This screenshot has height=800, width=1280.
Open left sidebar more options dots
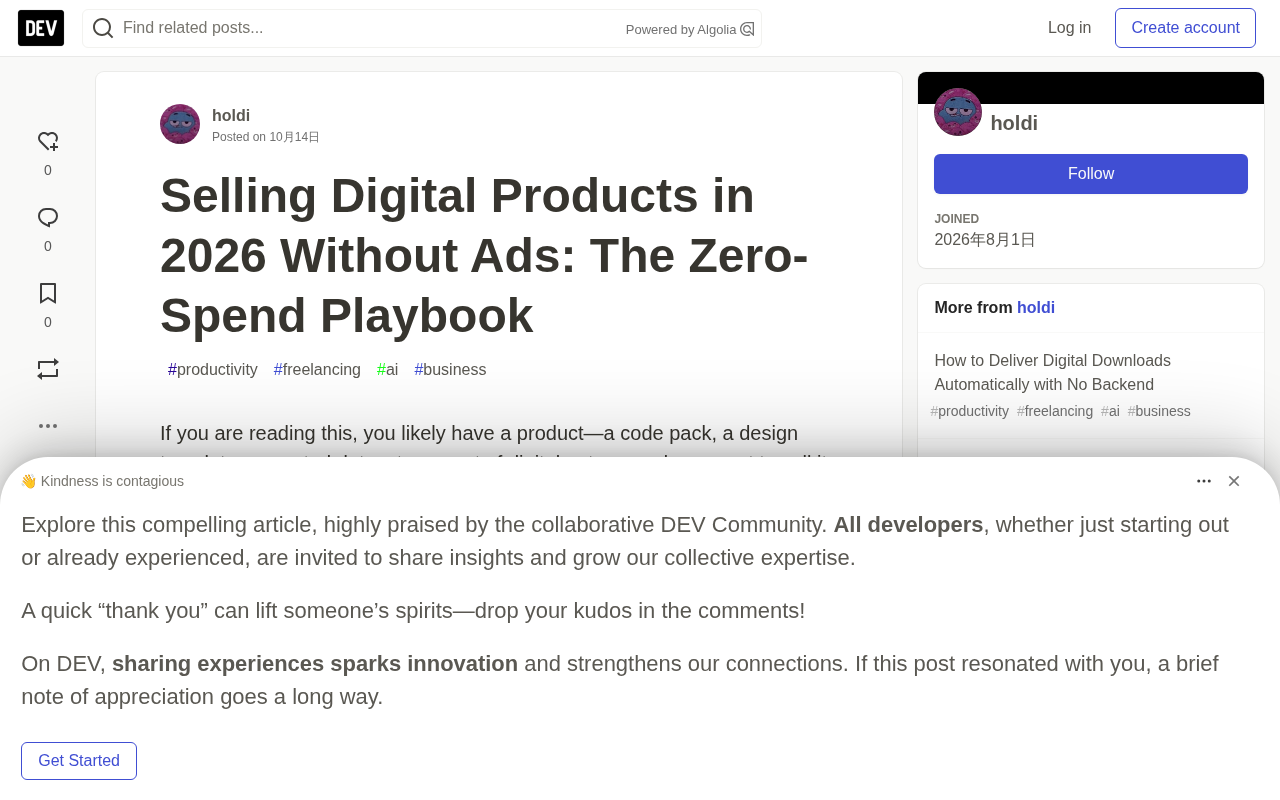click(x=48, y=426)
